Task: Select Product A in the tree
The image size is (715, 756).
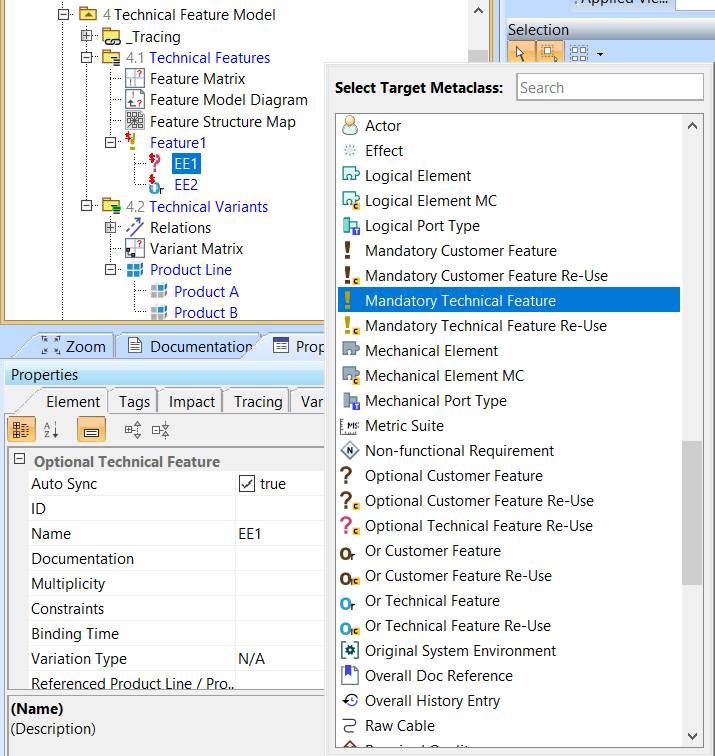Action: [x=206, y=292]
